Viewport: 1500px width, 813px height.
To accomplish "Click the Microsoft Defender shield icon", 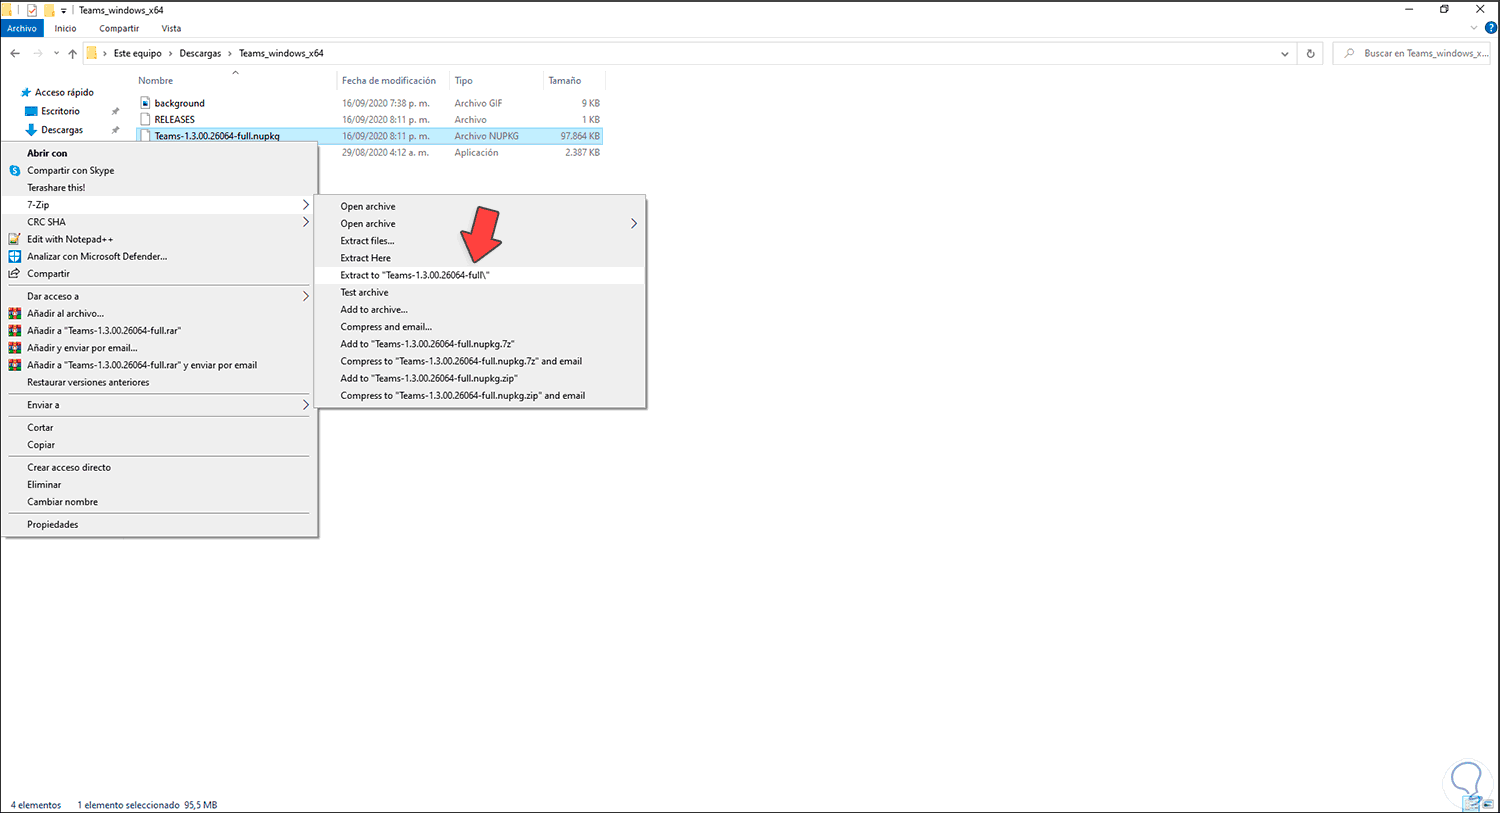I will (14, 256).
